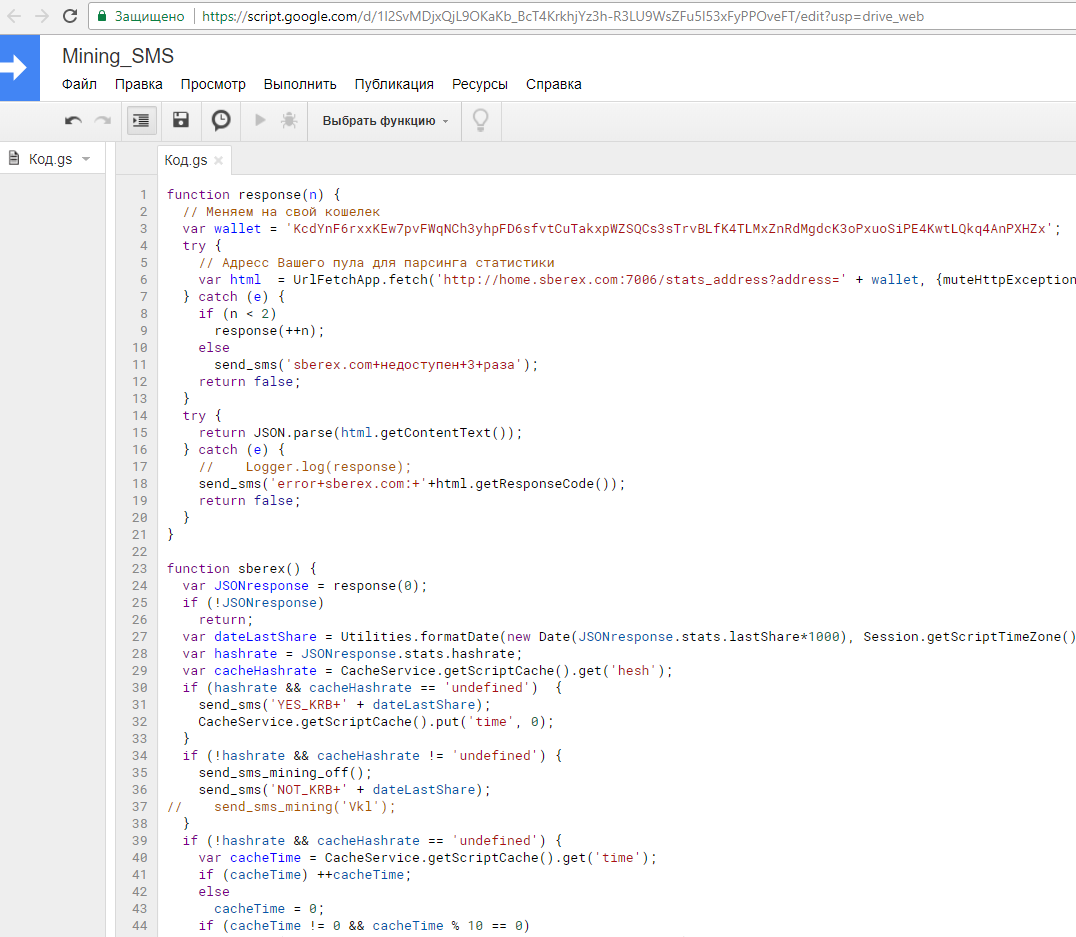1076x937 pixels.
Task: Click "cacheTime = 0;" on line 43
Action: 269,909
